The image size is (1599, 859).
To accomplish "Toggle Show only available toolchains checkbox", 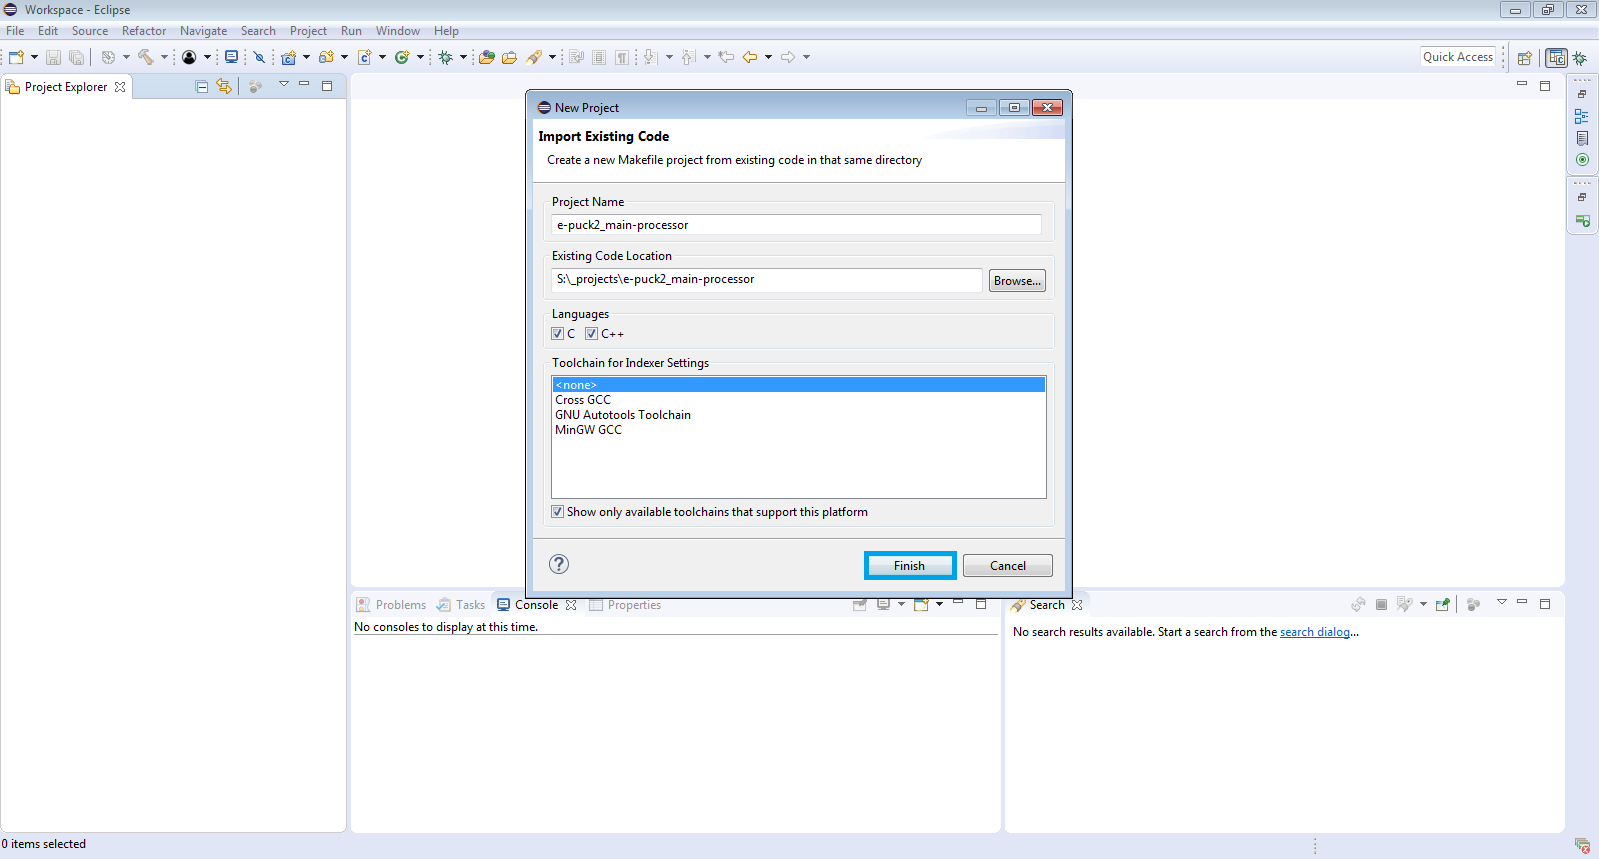I will coord(558,512).
